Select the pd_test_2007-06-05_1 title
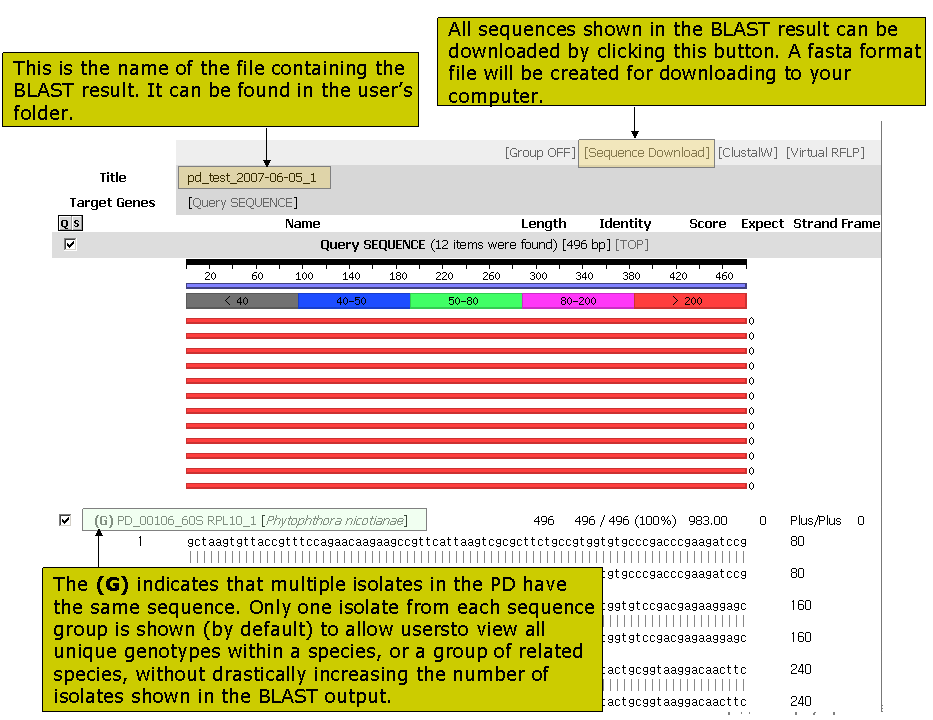The height and width of the screenshot is (720, 933). click(x=252, y=178)
